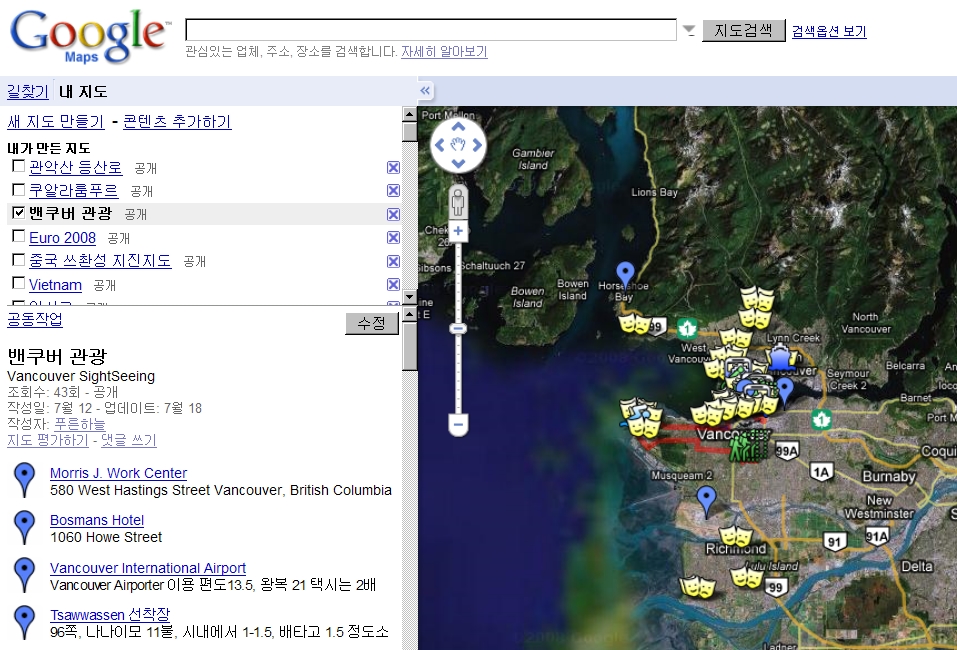
Task: Pan the map right with the arrow control
Action: 477,145
